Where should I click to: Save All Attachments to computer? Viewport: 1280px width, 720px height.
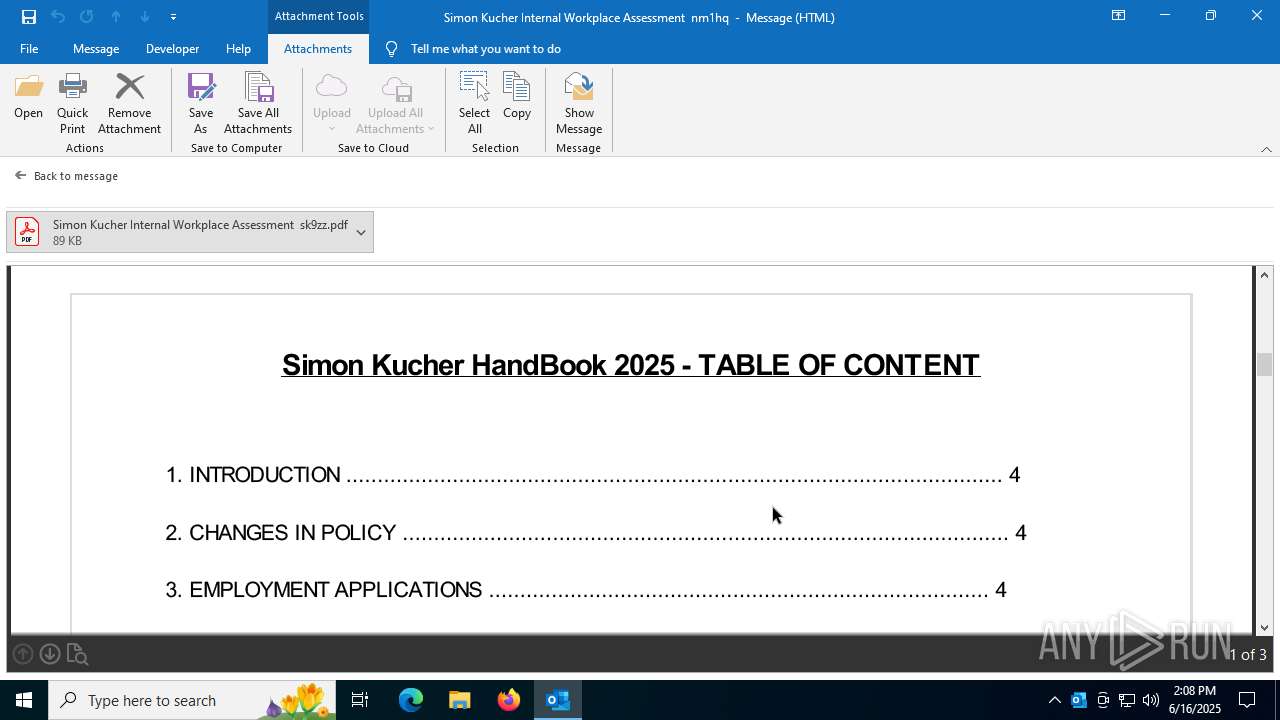pos(258,104)
